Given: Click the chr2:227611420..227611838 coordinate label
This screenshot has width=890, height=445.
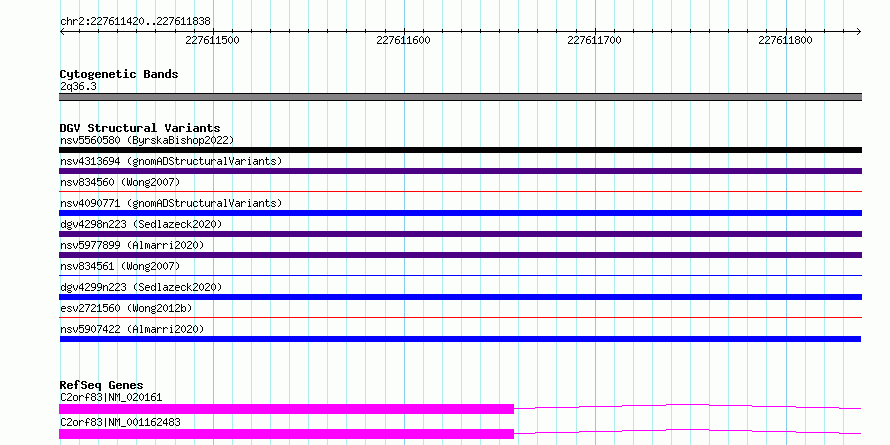Looking at the screenshot, I should click(135, 22).
